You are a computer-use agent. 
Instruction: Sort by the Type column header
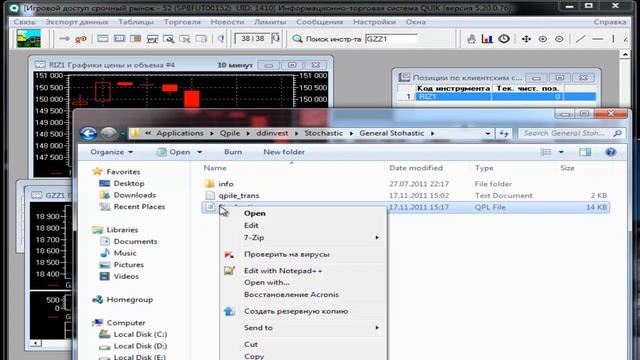[x=484, y=168]
